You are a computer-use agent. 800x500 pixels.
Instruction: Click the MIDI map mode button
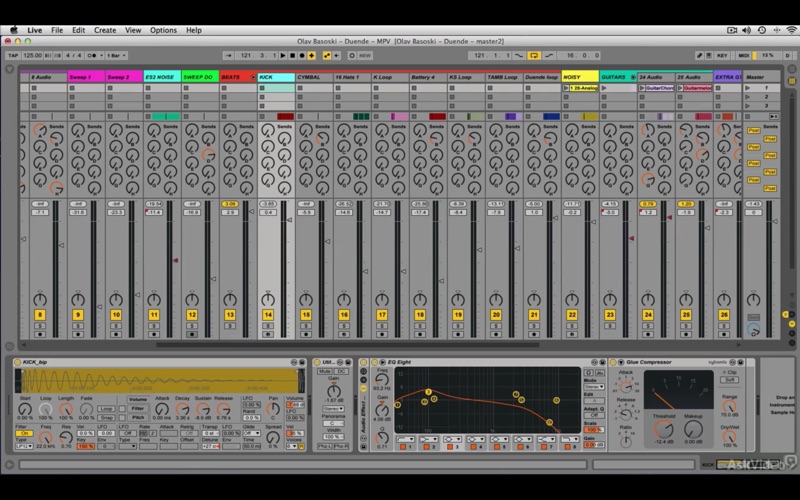coord(743,55)
